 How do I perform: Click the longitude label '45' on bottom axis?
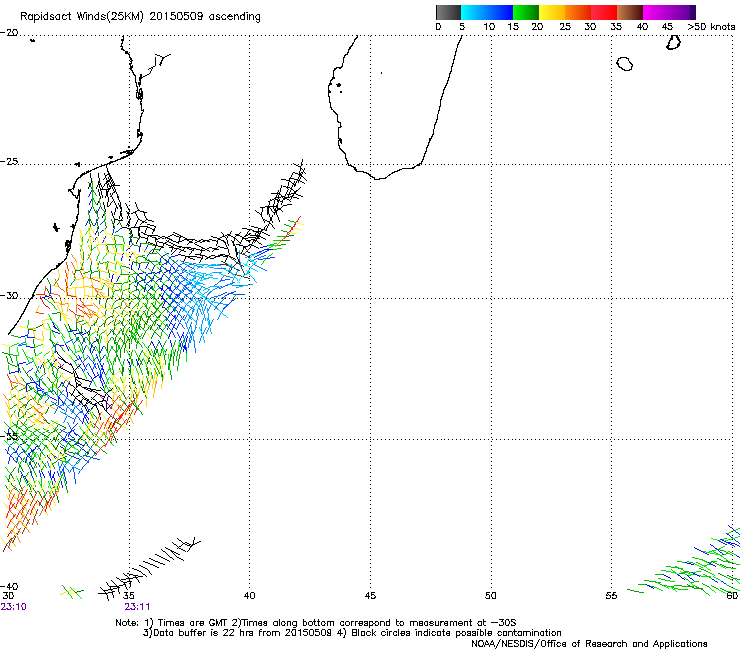[370, 596]
